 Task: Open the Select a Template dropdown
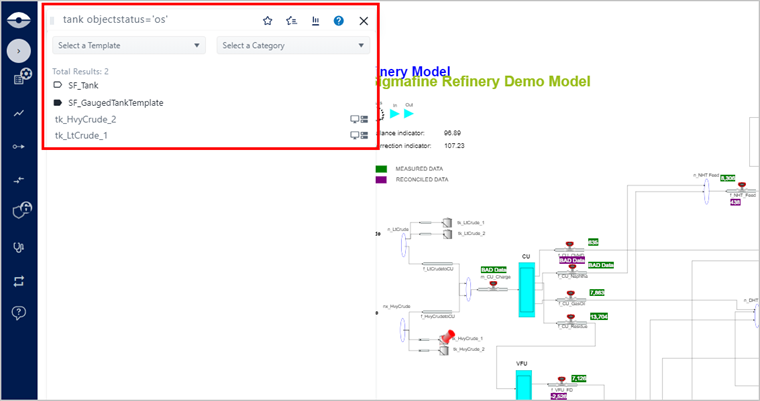(x=130, y=45)
